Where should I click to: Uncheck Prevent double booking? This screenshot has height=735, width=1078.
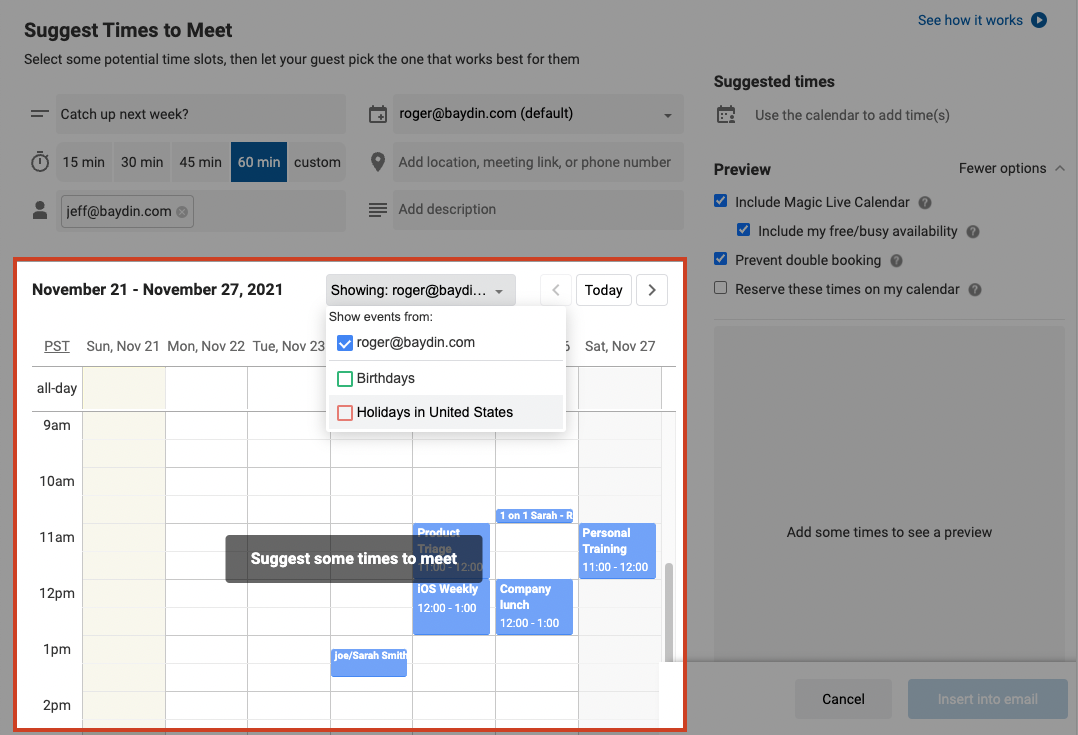click(x=720, y=259)
